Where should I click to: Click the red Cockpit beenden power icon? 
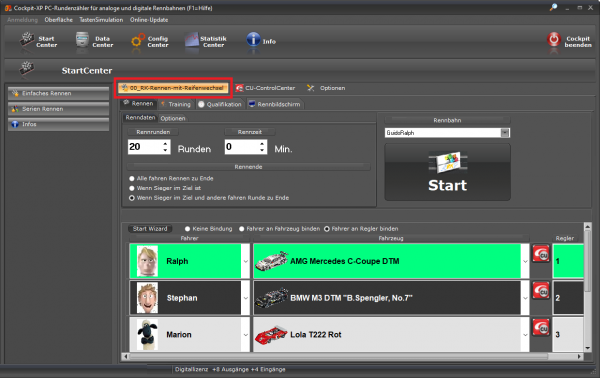click(553, 39)
